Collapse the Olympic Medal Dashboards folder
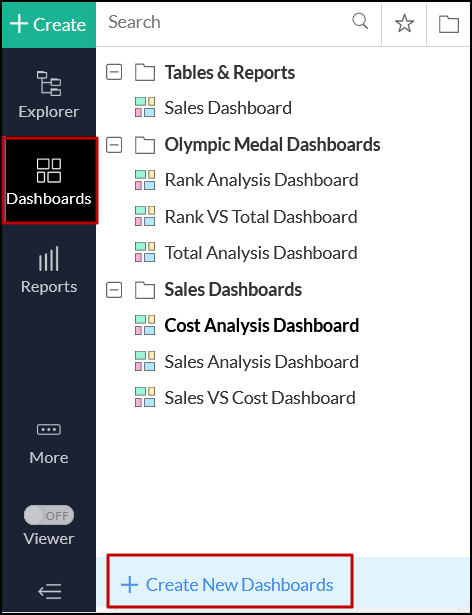472x615 pixels. click(x=114, y=145)
